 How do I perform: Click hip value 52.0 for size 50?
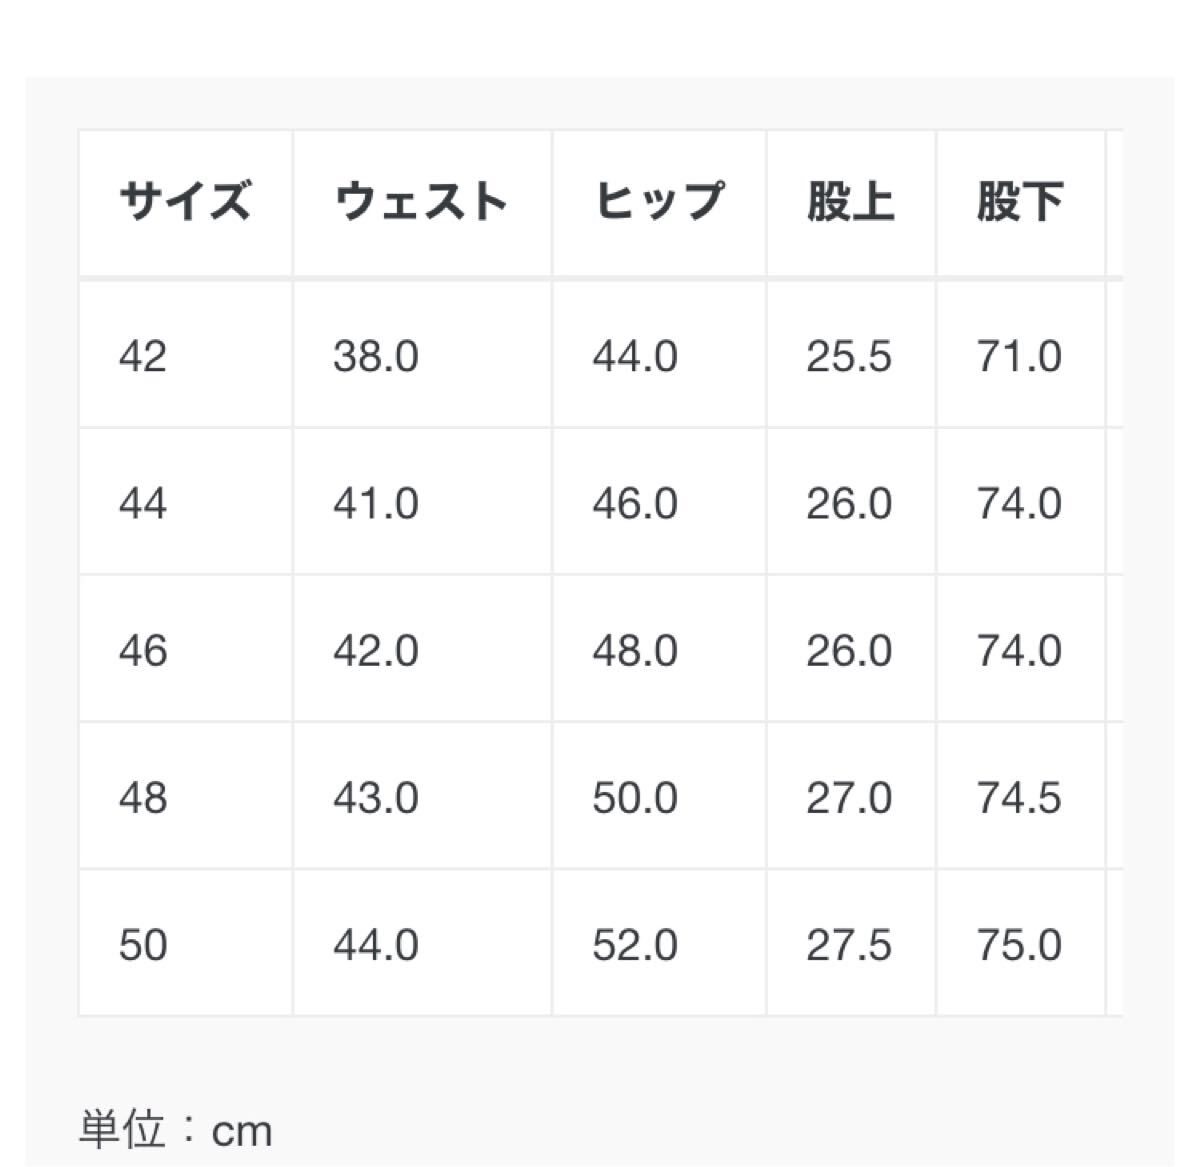[635, 945]
